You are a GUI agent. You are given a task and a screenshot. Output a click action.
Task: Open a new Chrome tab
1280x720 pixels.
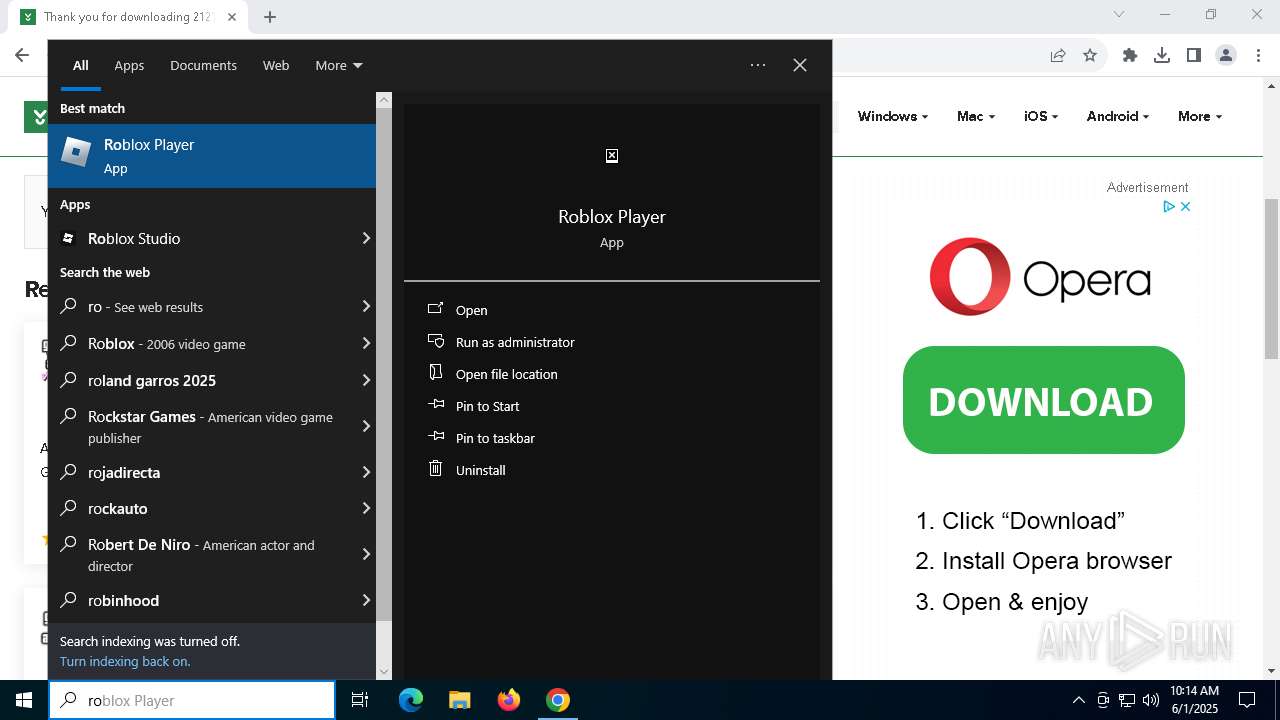pos(270,17)
